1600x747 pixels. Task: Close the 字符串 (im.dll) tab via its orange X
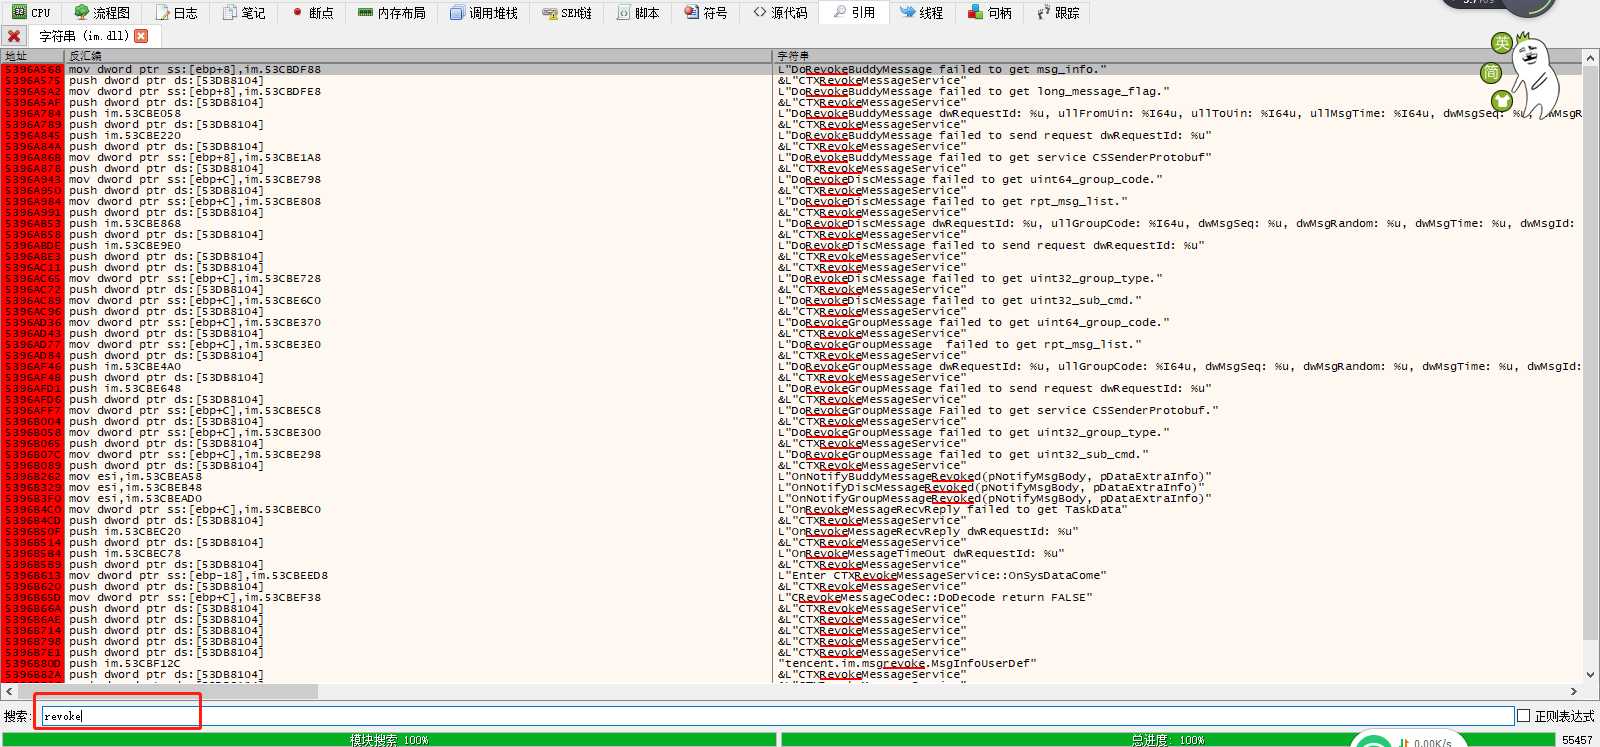[x=141, y=36]
